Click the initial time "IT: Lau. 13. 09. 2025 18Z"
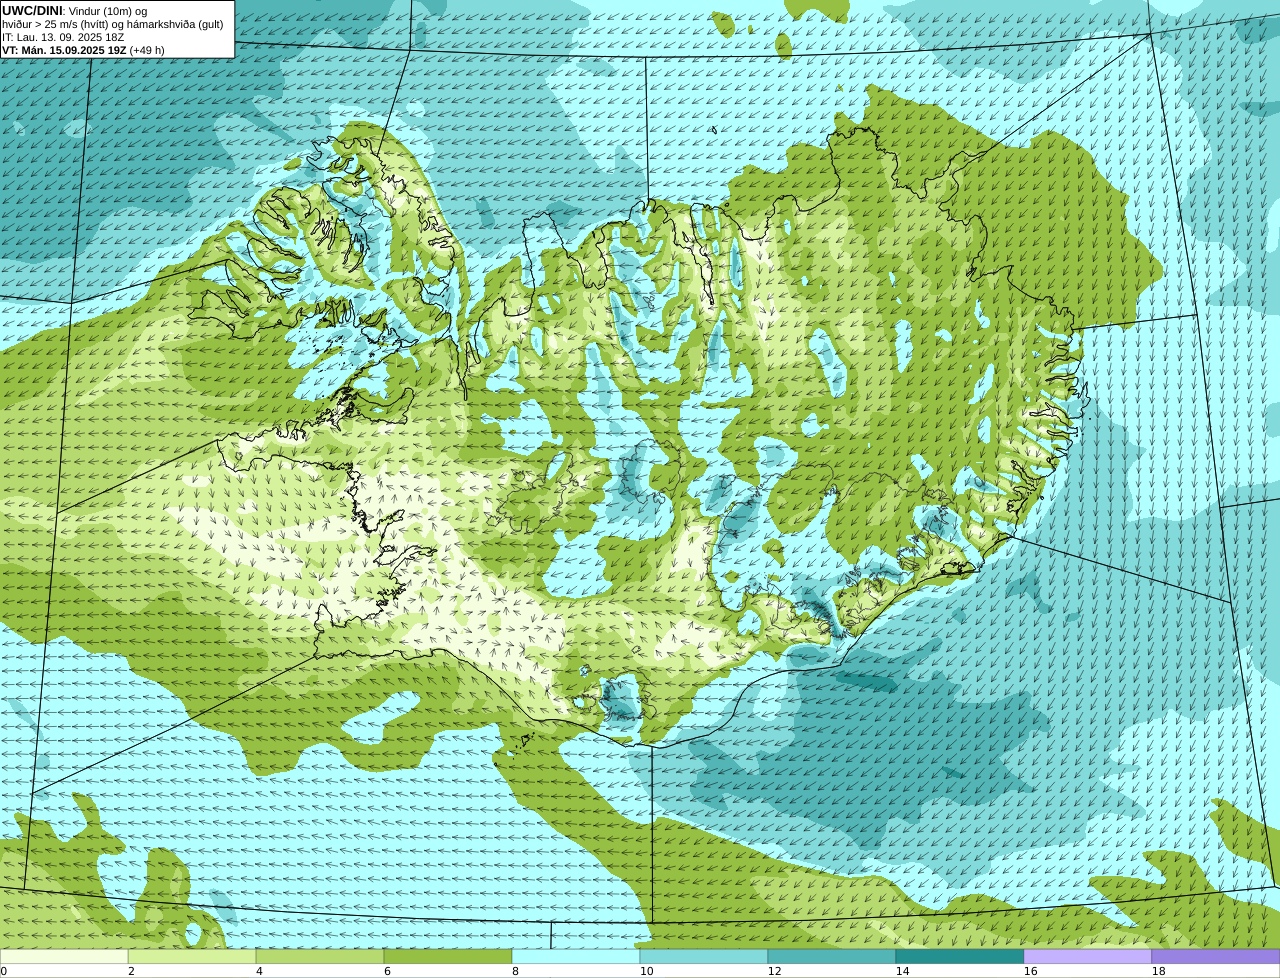1280x978 pixels. coord(63,37)
